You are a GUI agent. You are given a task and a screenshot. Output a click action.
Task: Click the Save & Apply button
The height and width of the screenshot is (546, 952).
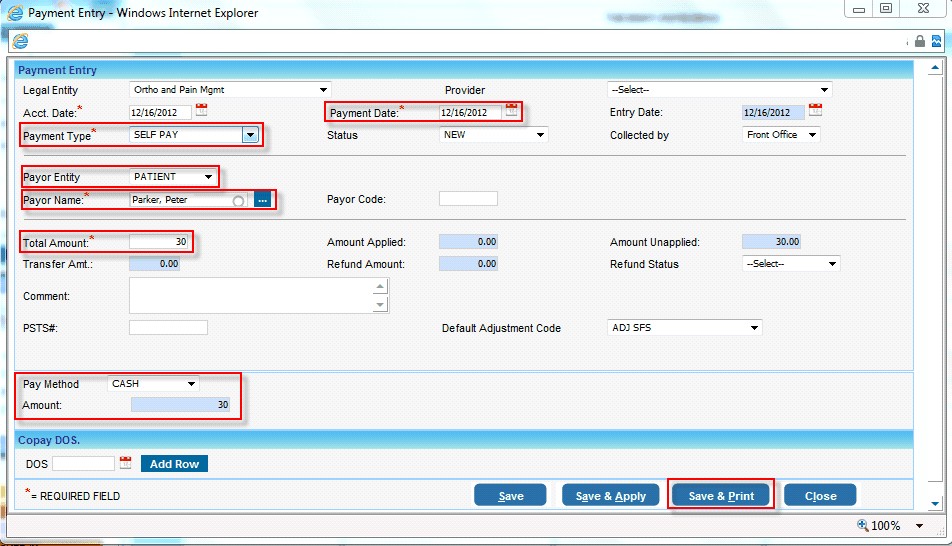pos(610,495)
